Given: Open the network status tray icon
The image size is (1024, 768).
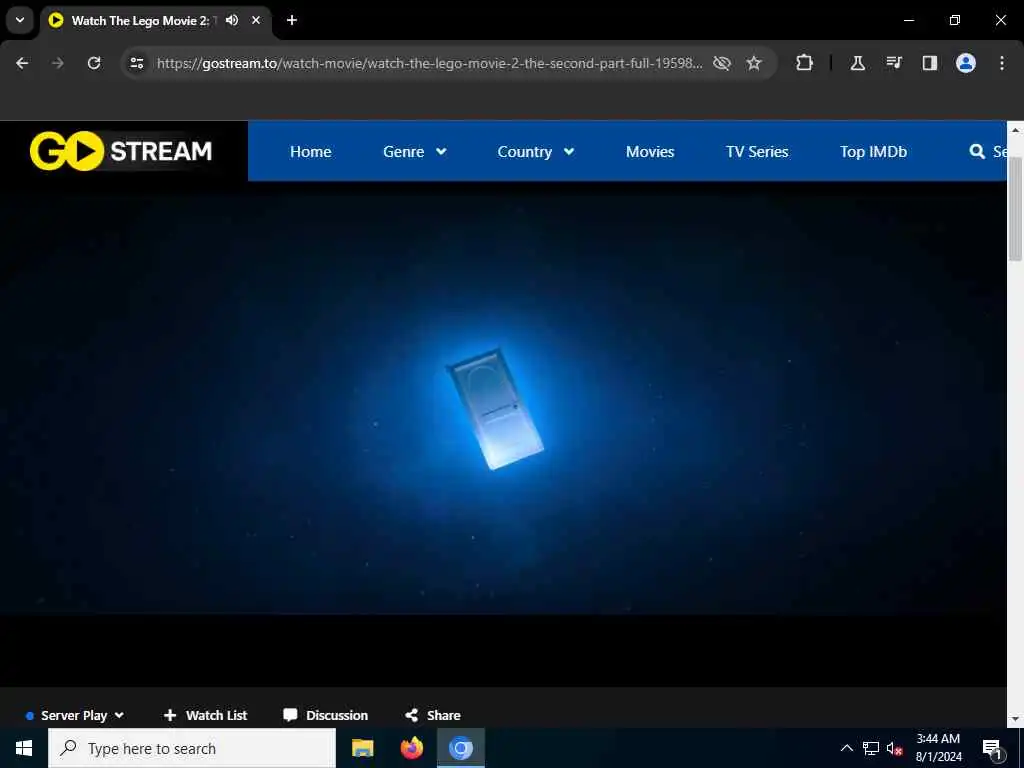Looking at the screenshot, I should point(871,748).
